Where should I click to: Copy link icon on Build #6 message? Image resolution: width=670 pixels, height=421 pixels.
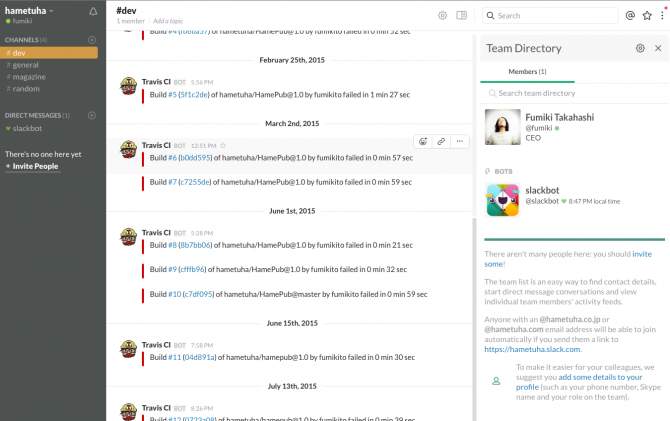pyautogui.click(x=441, y=141)
